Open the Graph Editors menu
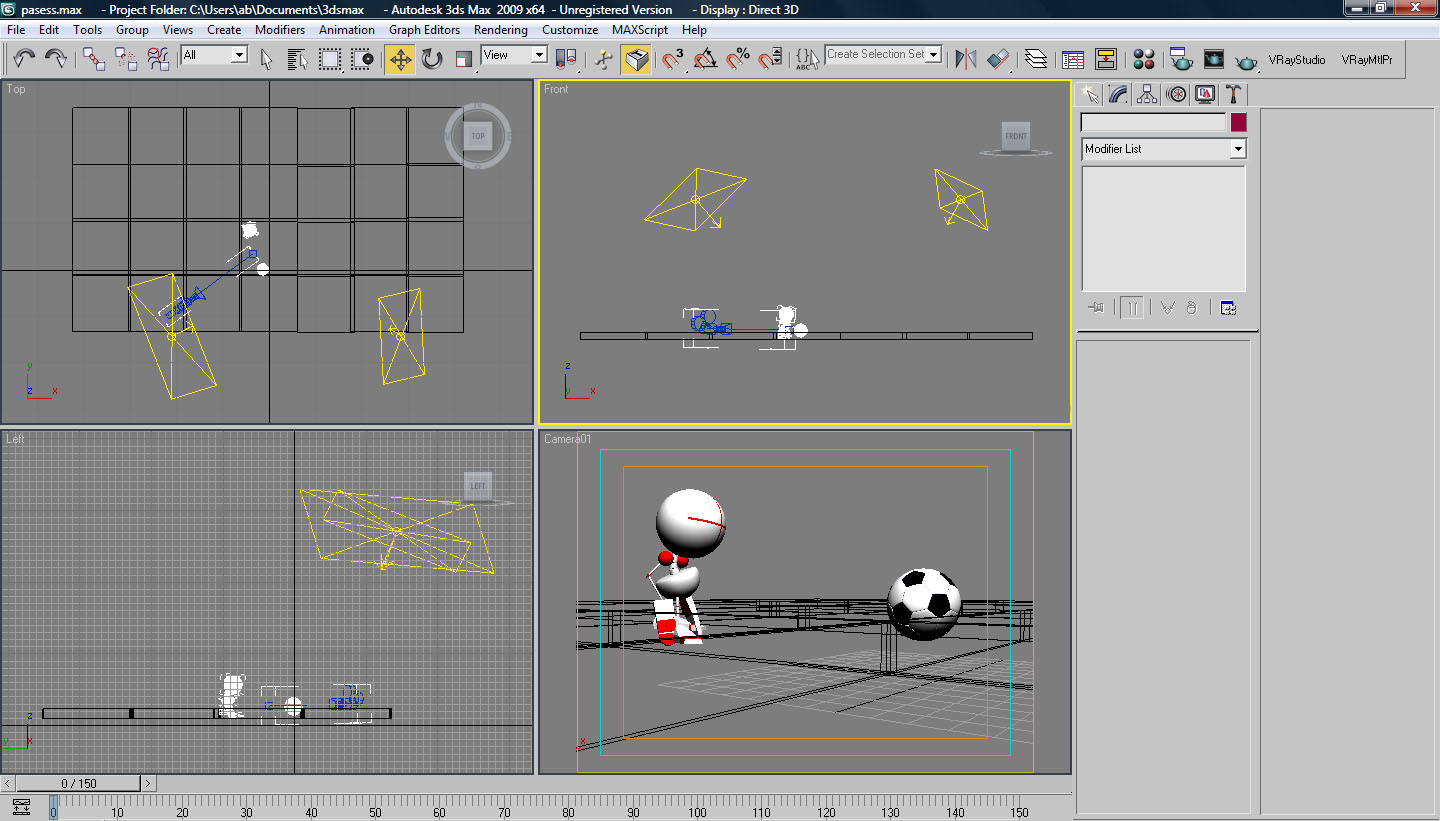 click(x=425, y=30)
